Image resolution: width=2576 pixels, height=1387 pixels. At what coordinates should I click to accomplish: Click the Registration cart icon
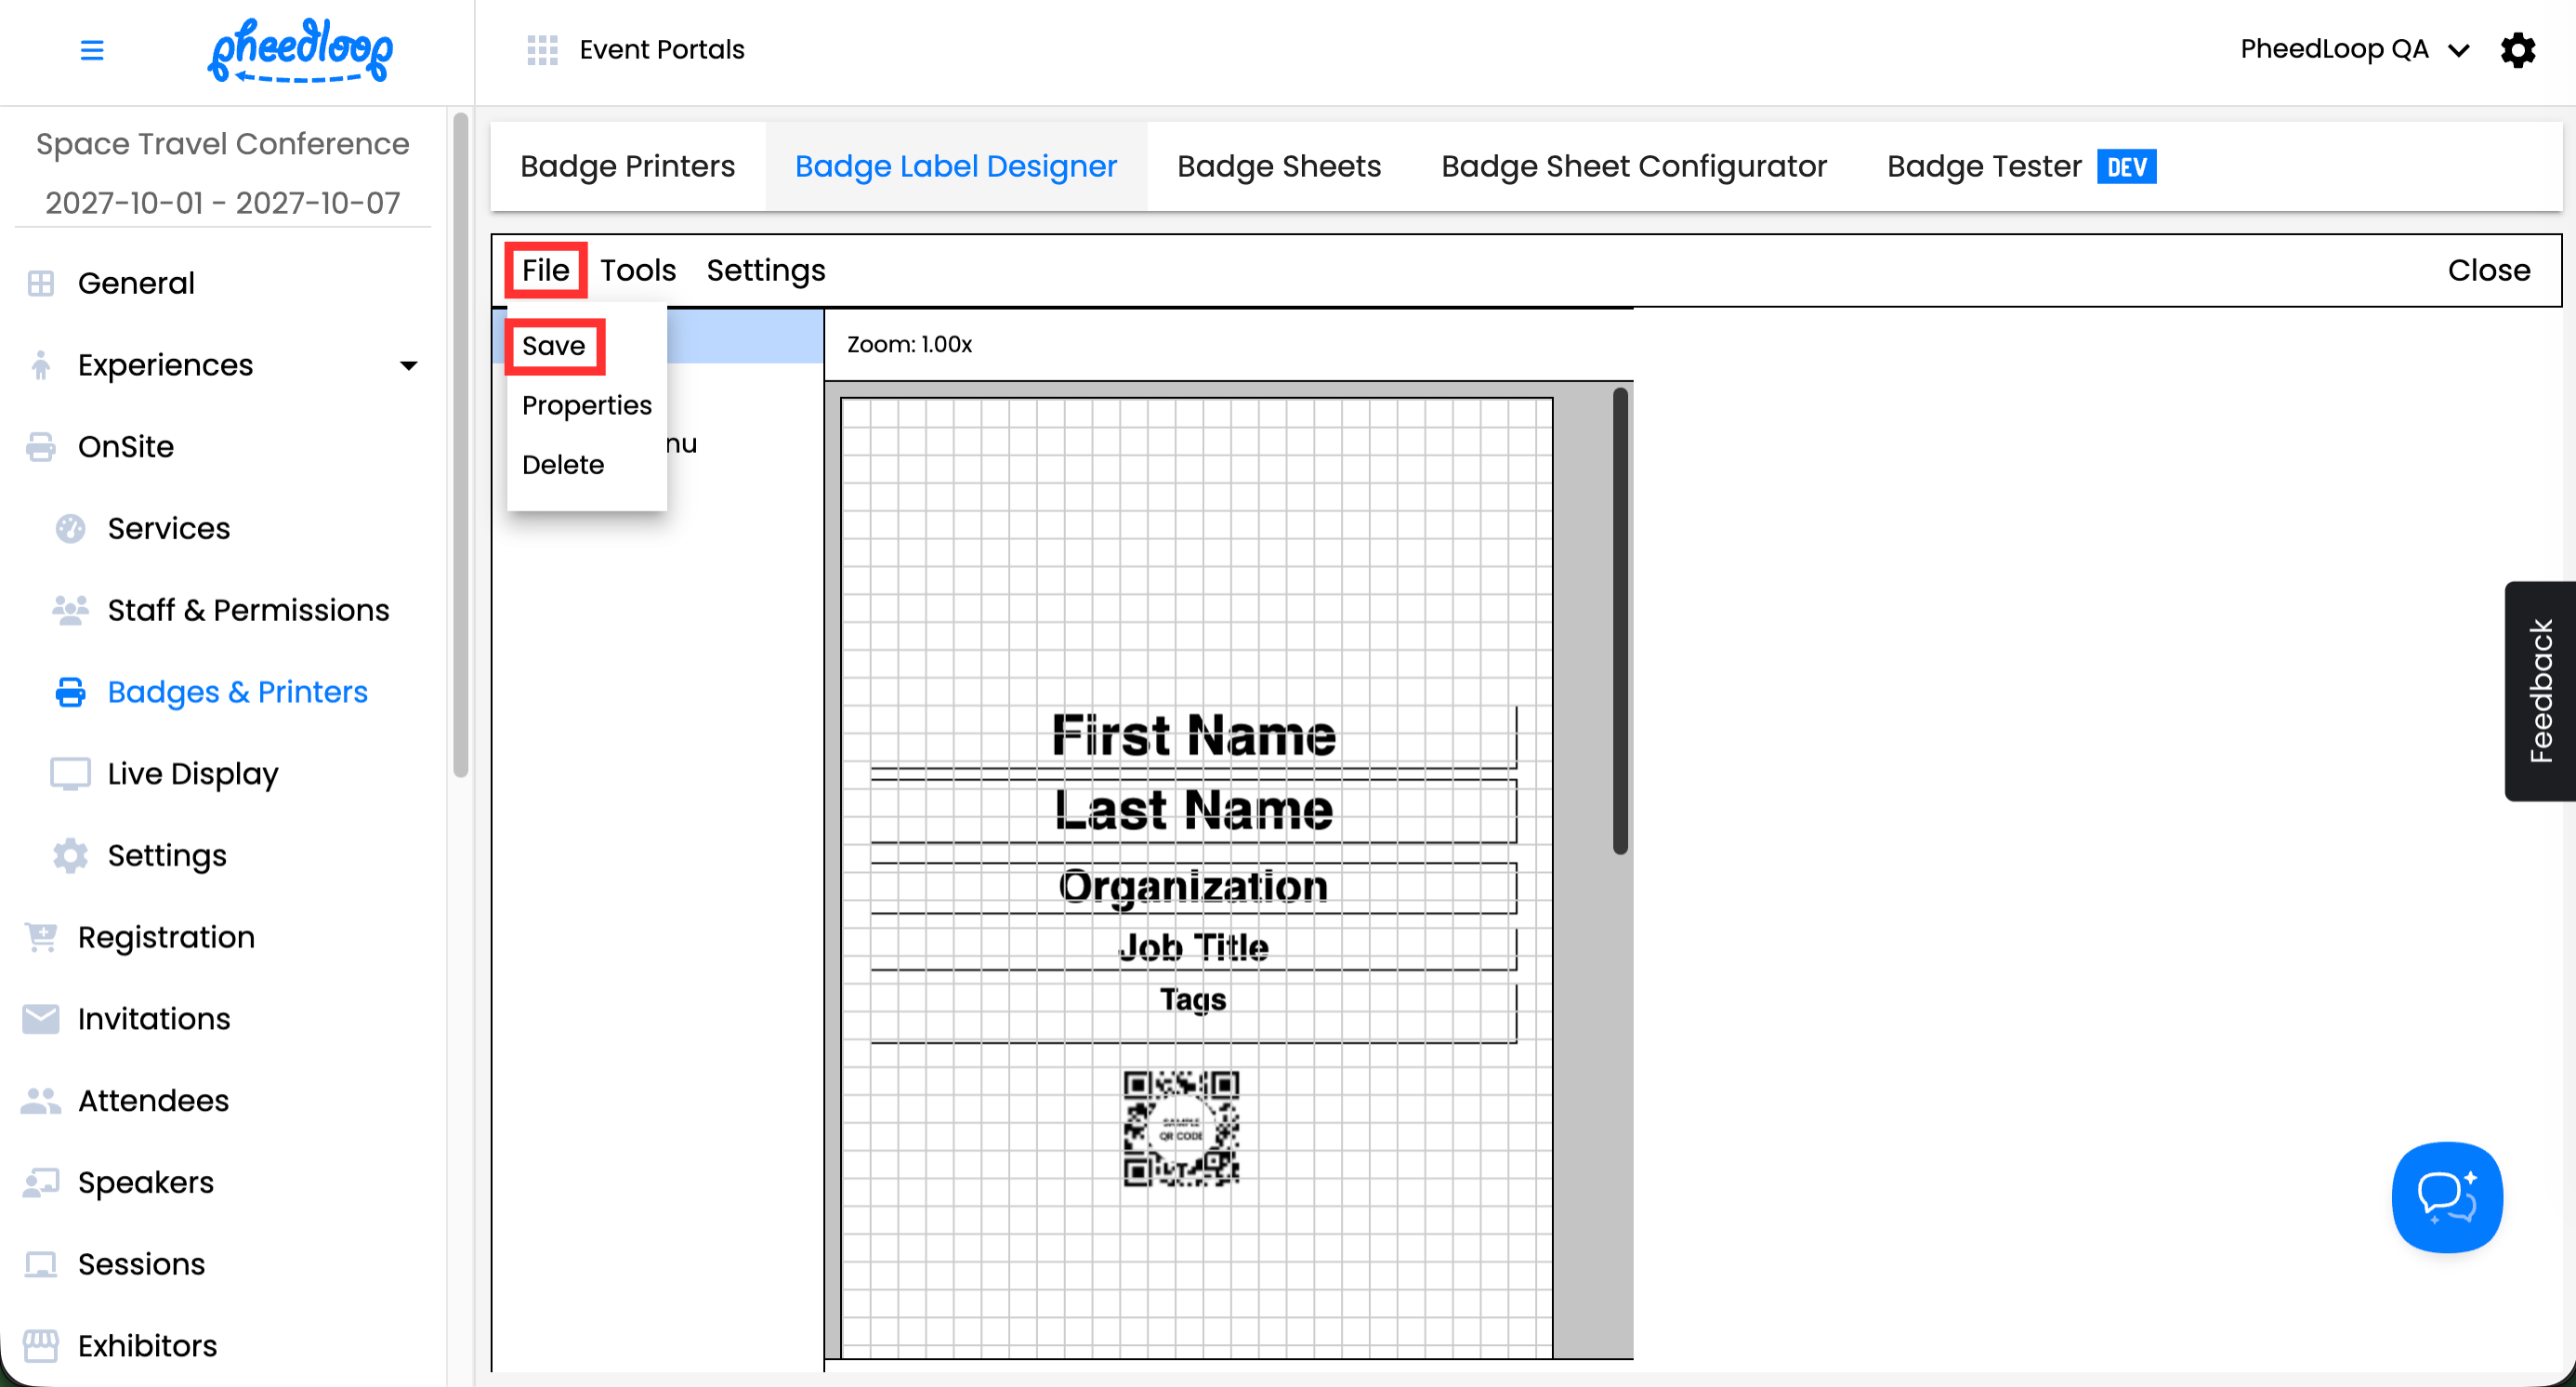tap(41, 937)
